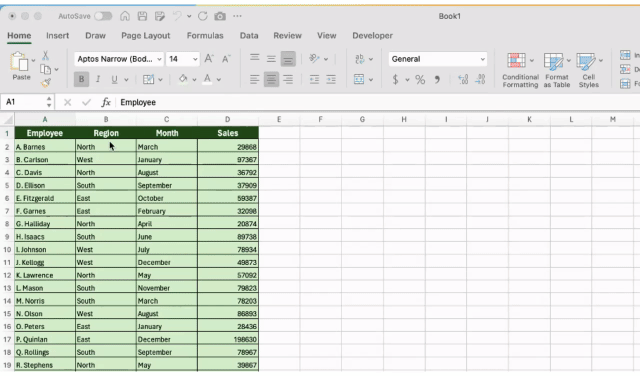
Task: Switch to the Draw tab
Action: point(96,36)
